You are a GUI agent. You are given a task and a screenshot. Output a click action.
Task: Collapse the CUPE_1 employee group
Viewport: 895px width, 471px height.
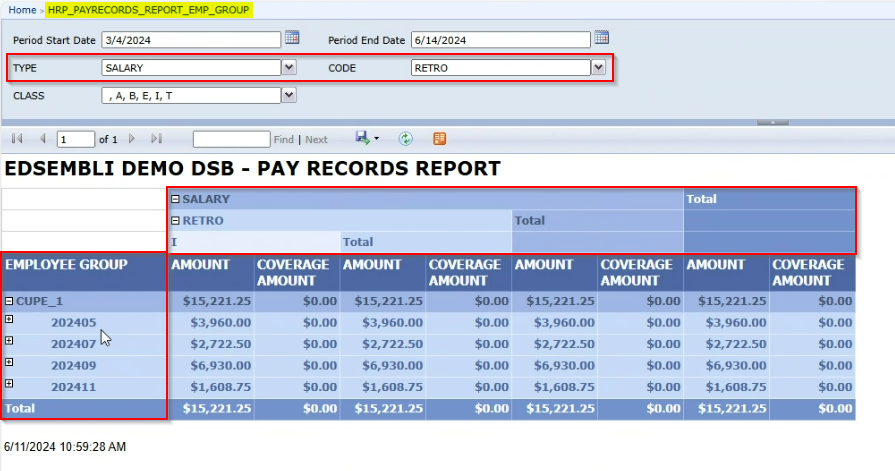pyautogui.click(x=9, y=301)
